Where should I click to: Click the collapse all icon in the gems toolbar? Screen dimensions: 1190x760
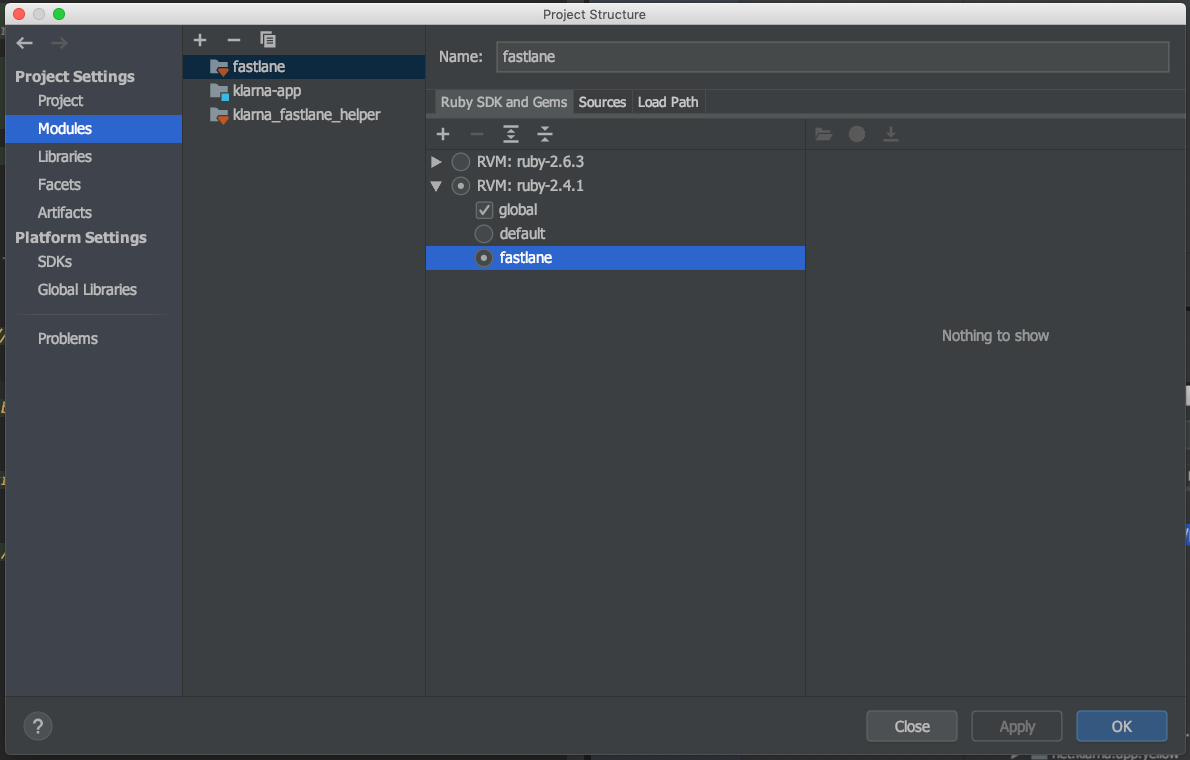coord(545,134)
